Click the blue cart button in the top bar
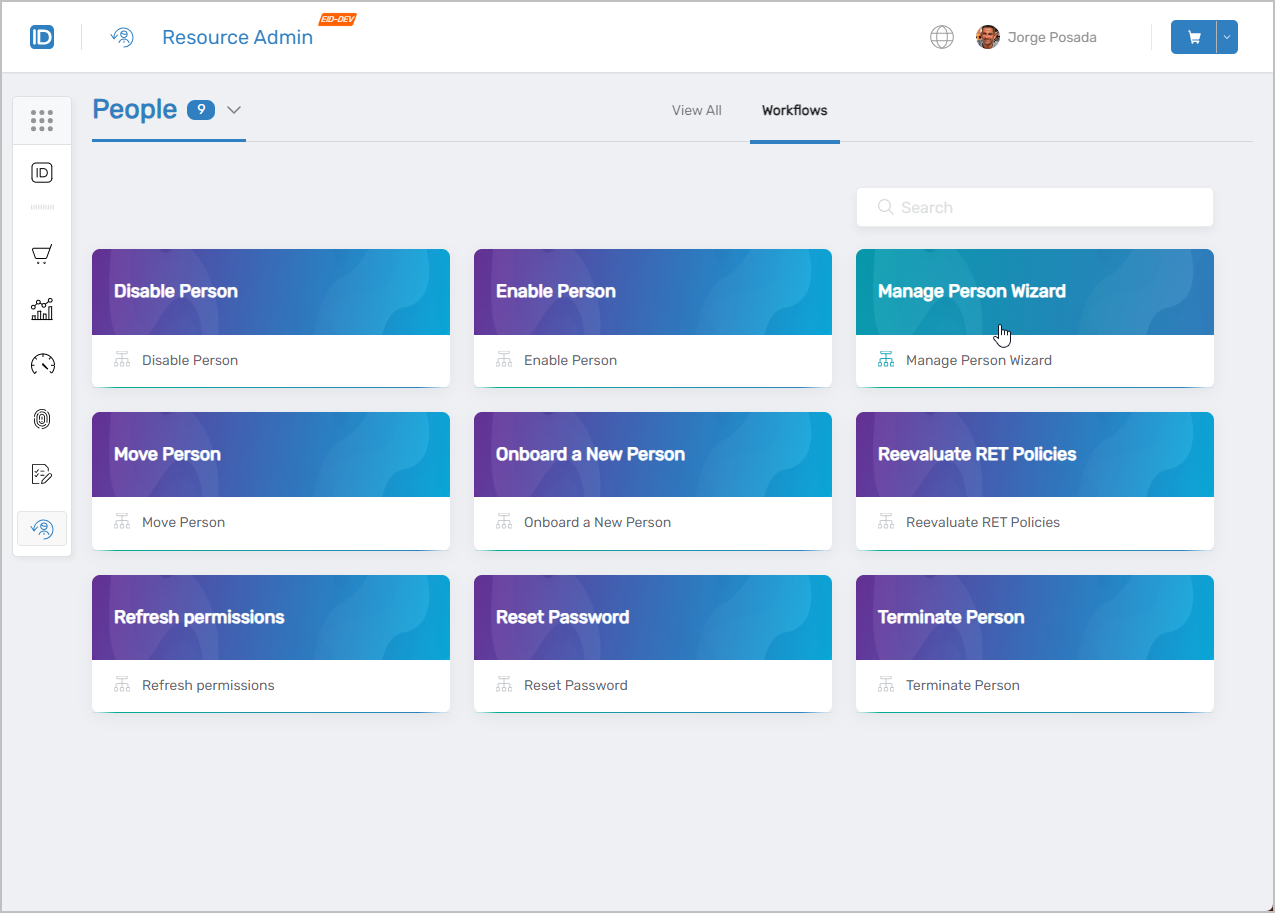 coord(1193,36)
